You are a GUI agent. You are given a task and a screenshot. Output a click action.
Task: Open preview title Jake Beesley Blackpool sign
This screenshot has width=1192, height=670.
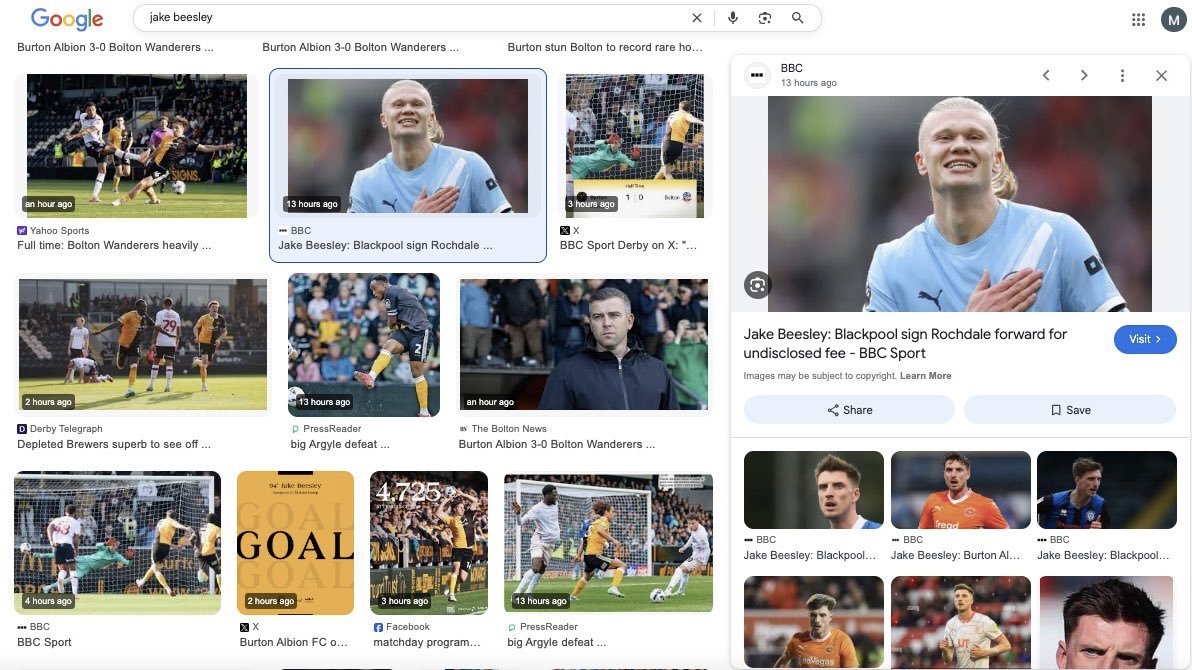point(905,343)
